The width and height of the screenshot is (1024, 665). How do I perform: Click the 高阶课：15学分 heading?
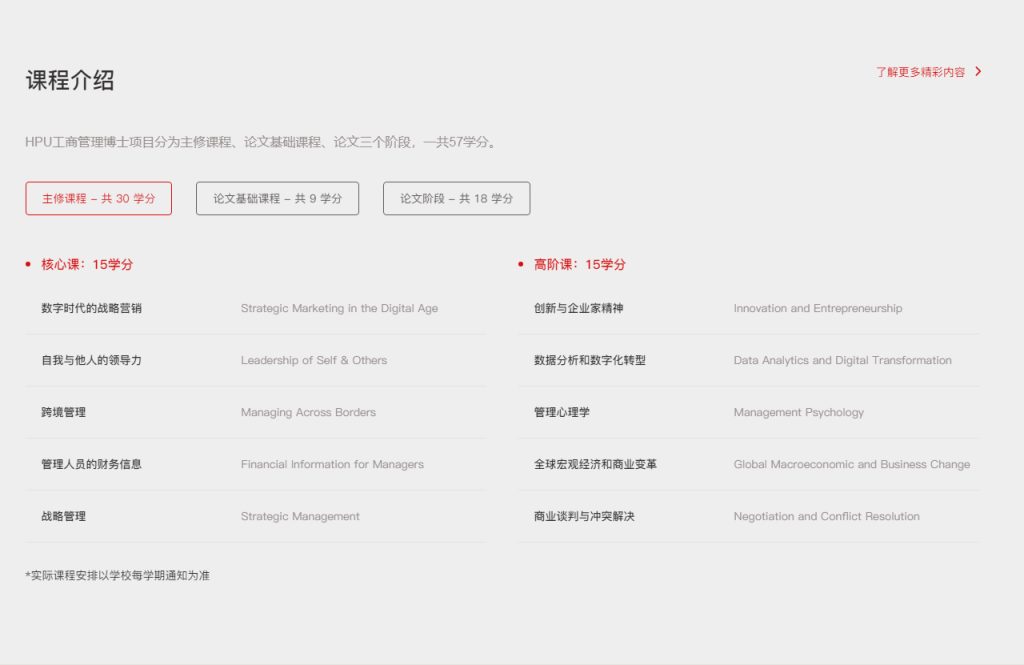pos(579,265)
